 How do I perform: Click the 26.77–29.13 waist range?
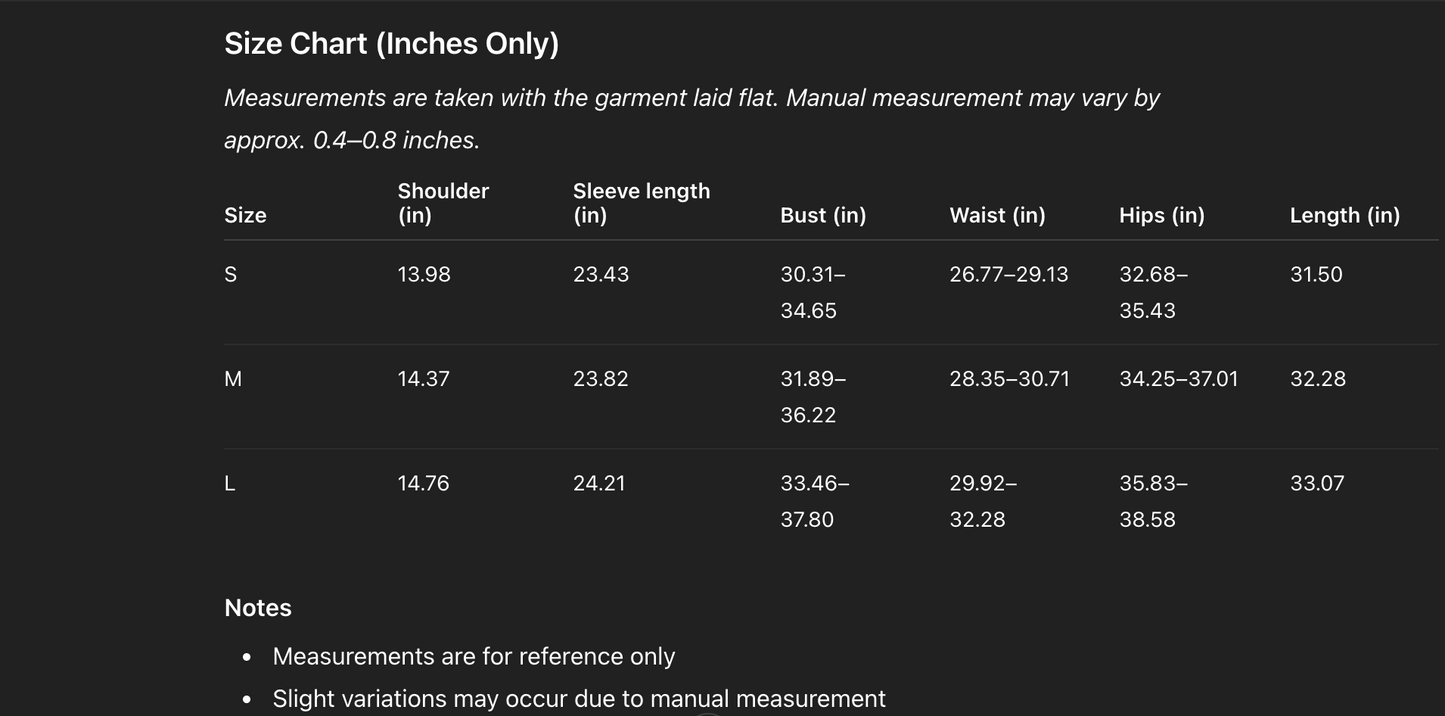(1008, 275)
